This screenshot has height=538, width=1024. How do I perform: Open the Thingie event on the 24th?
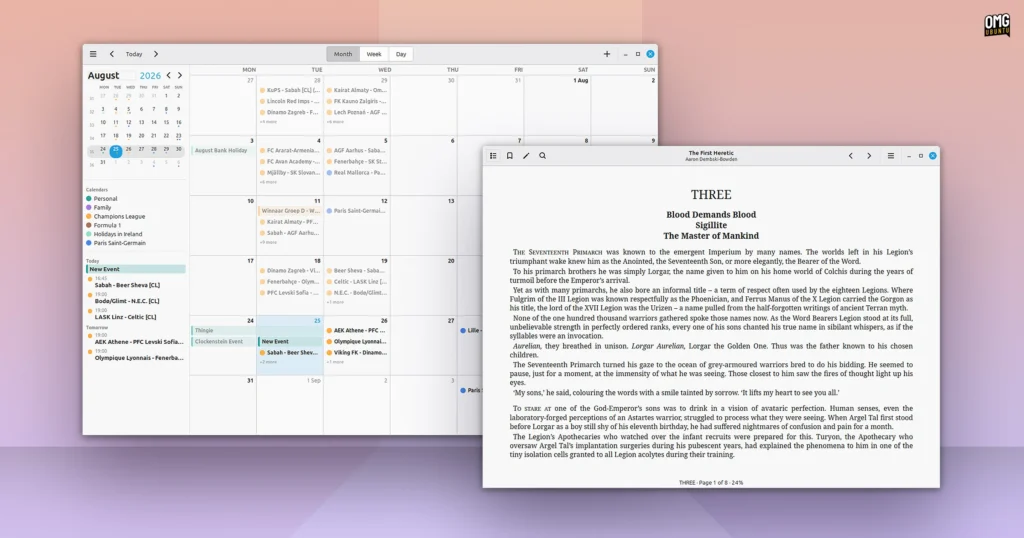[223, 330]
